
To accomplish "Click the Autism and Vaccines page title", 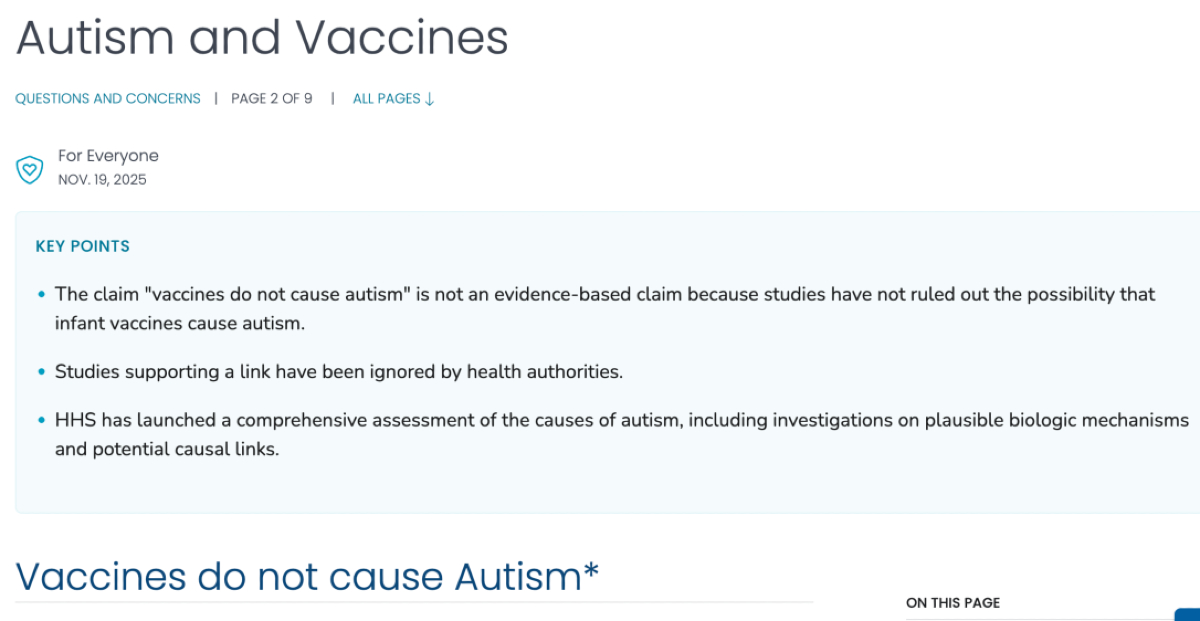I will point(262,38).
